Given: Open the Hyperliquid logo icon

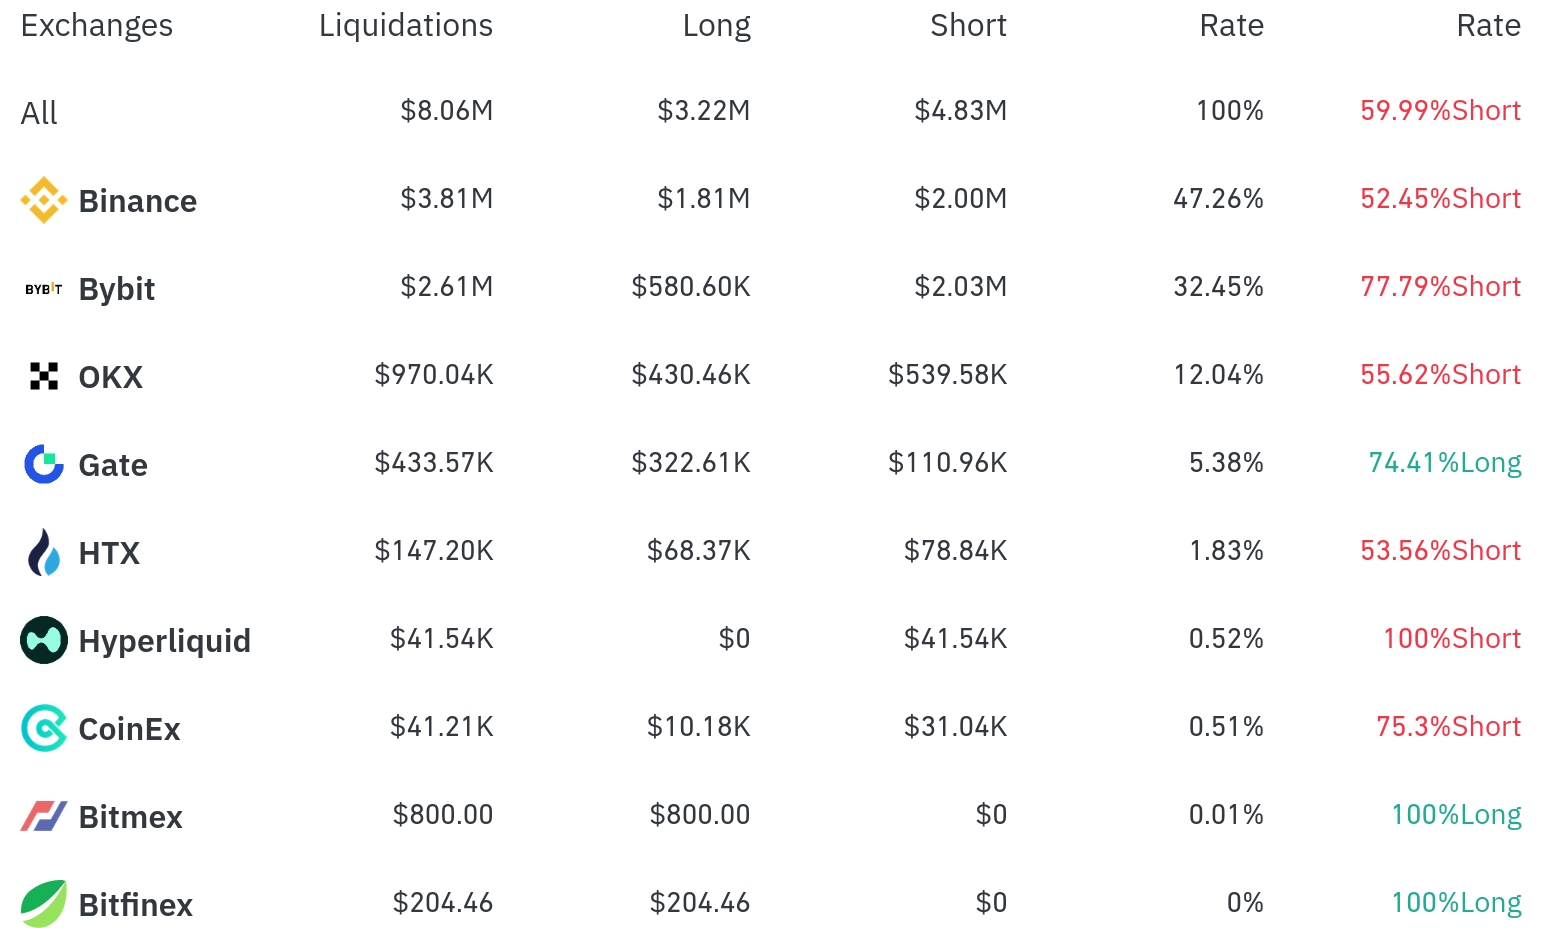Looking at the screenshot, I should click(x=44, y=640).
